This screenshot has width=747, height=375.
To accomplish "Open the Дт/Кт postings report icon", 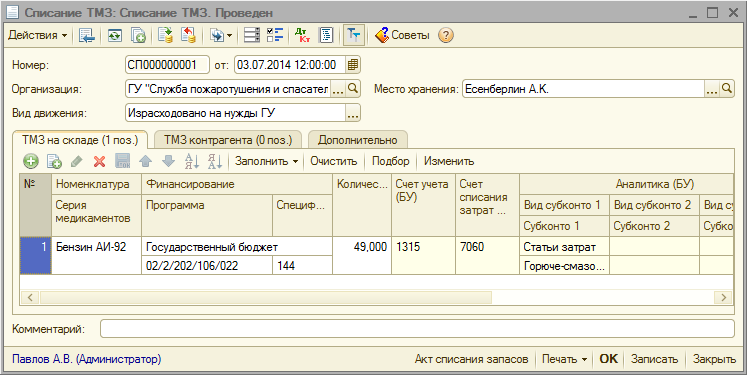I will click(x=302, y=35).
